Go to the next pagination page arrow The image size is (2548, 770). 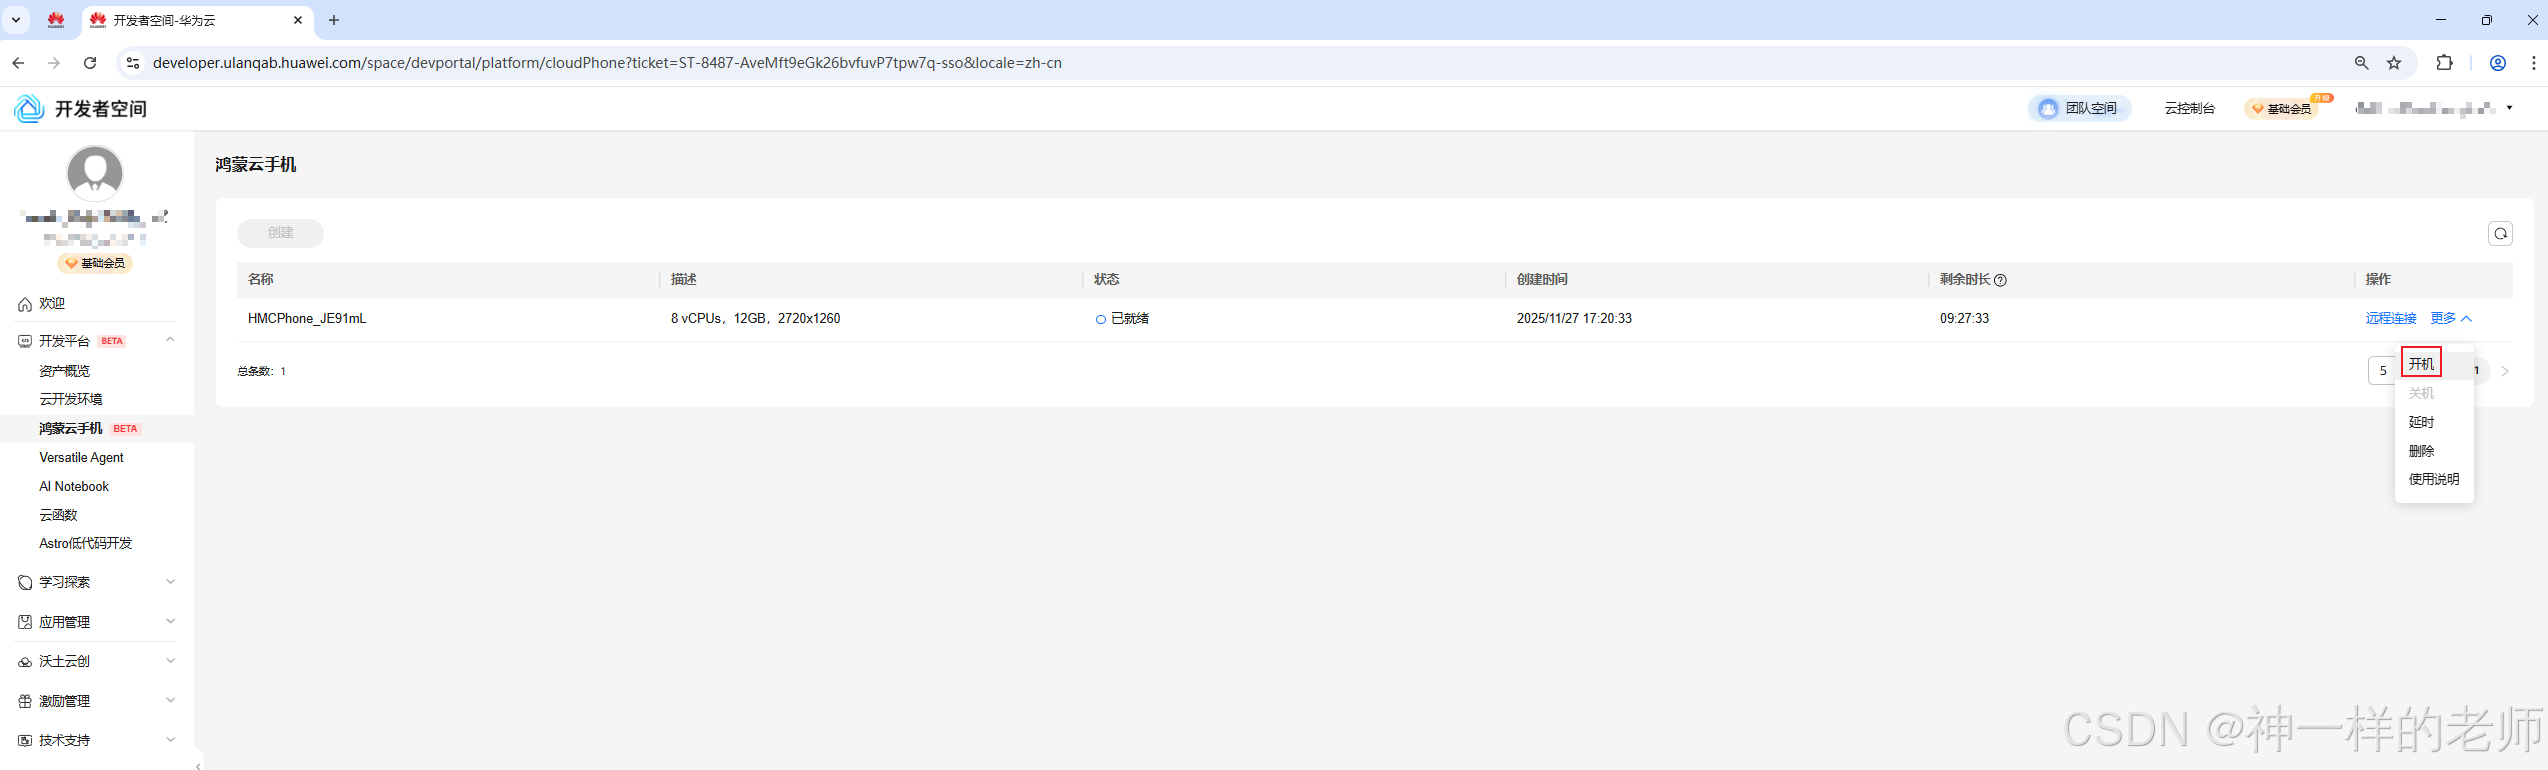(2505, 371)
